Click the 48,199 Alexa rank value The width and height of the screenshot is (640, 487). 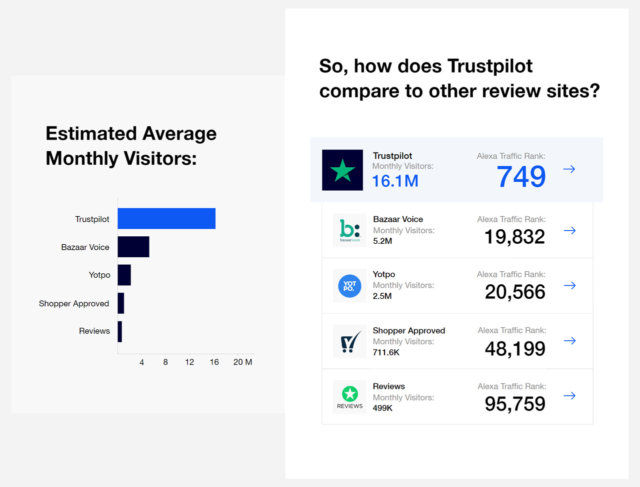(x=515, y=349)
